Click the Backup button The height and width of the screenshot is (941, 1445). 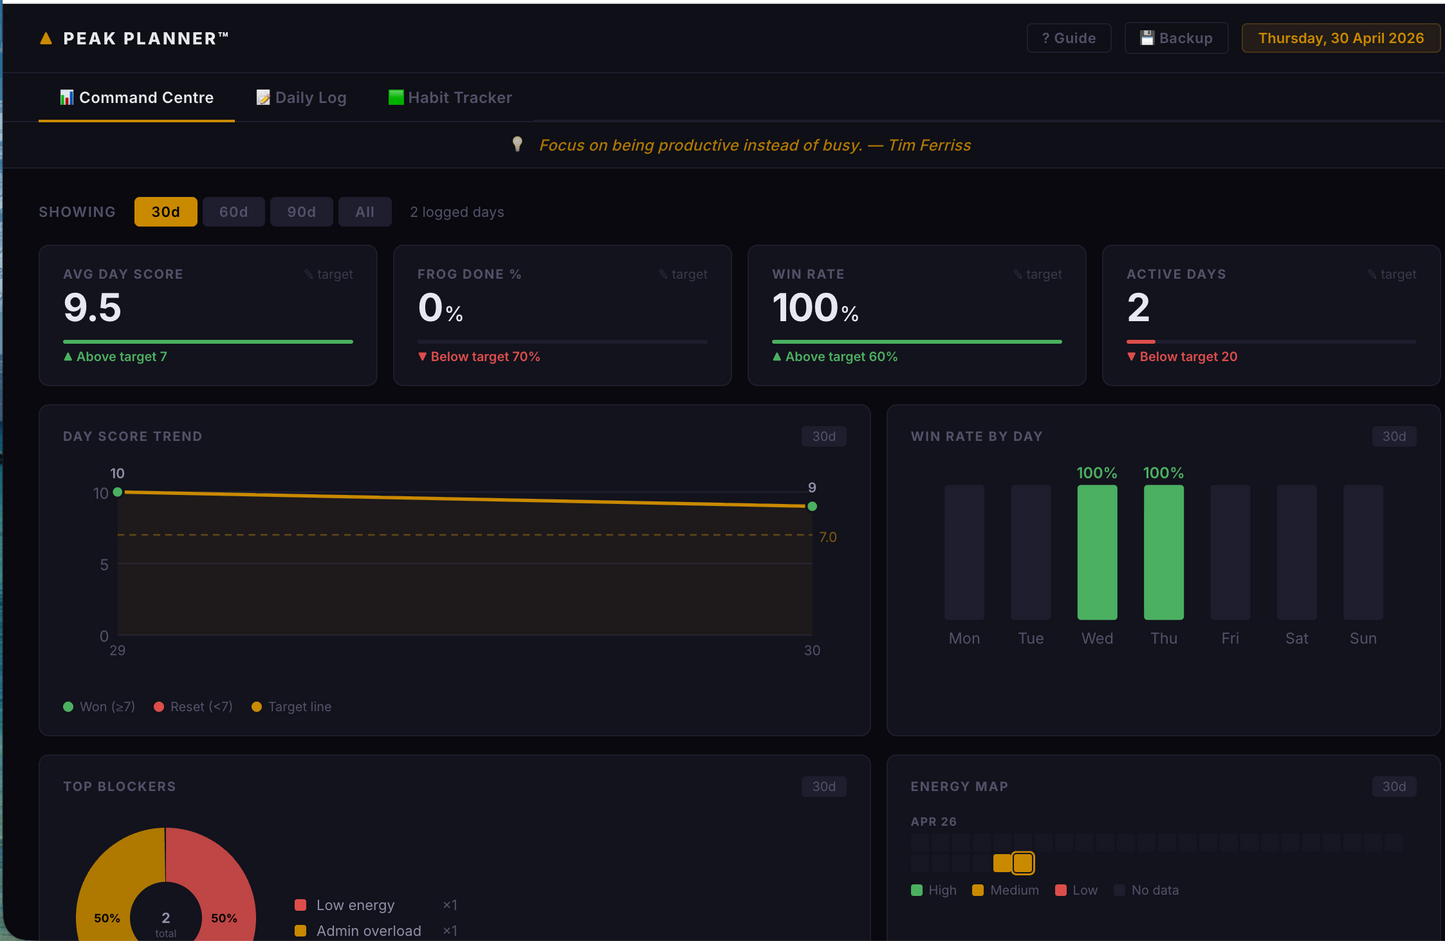pyautogui.click(x=1176, y=38)
